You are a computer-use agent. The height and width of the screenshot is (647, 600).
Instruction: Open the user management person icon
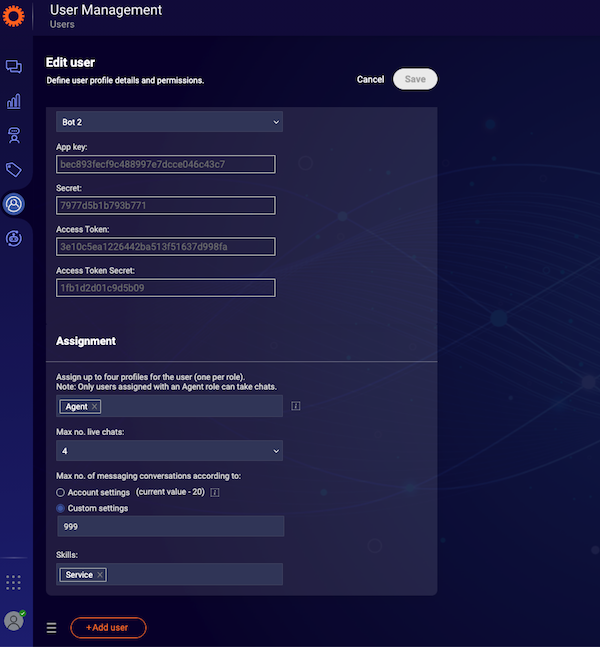(x=14, y=204)
